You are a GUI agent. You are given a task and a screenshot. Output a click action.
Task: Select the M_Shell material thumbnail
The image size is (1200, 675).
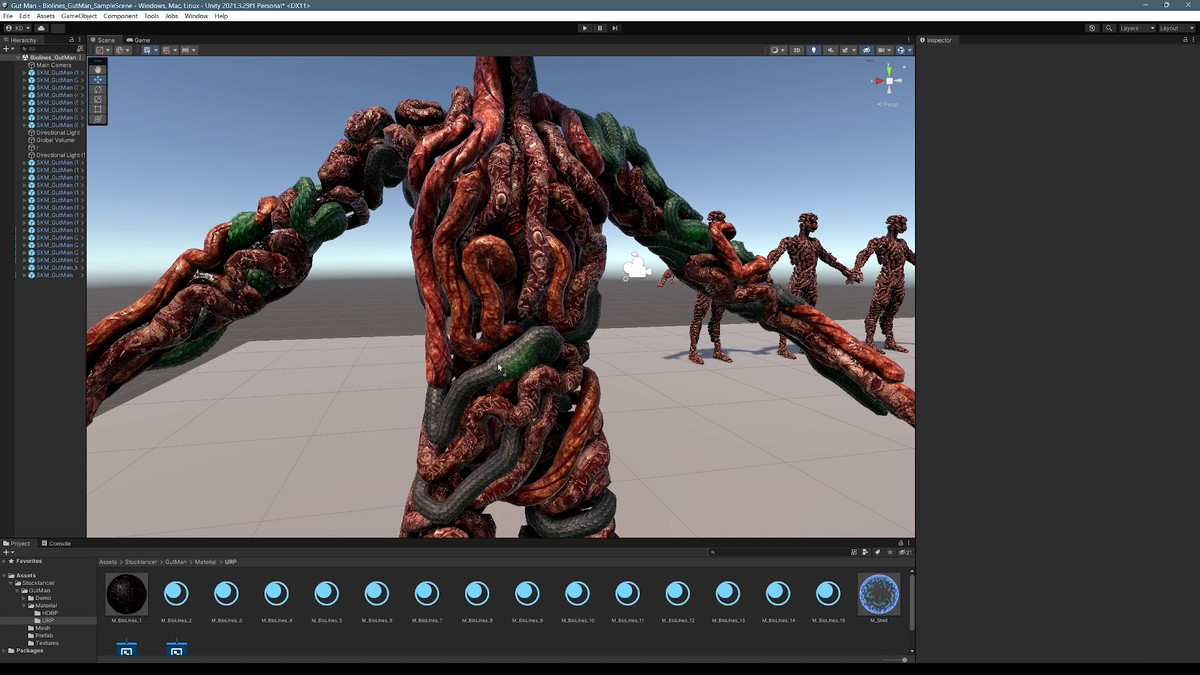click(x=879, y=594)
